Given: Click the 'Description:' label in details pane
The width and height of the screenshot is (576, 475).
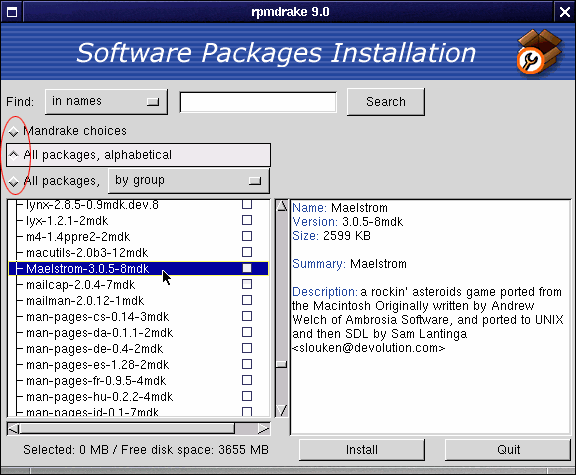Looking at the screenshot, I should pyautogui.click(x=325, y=292).
